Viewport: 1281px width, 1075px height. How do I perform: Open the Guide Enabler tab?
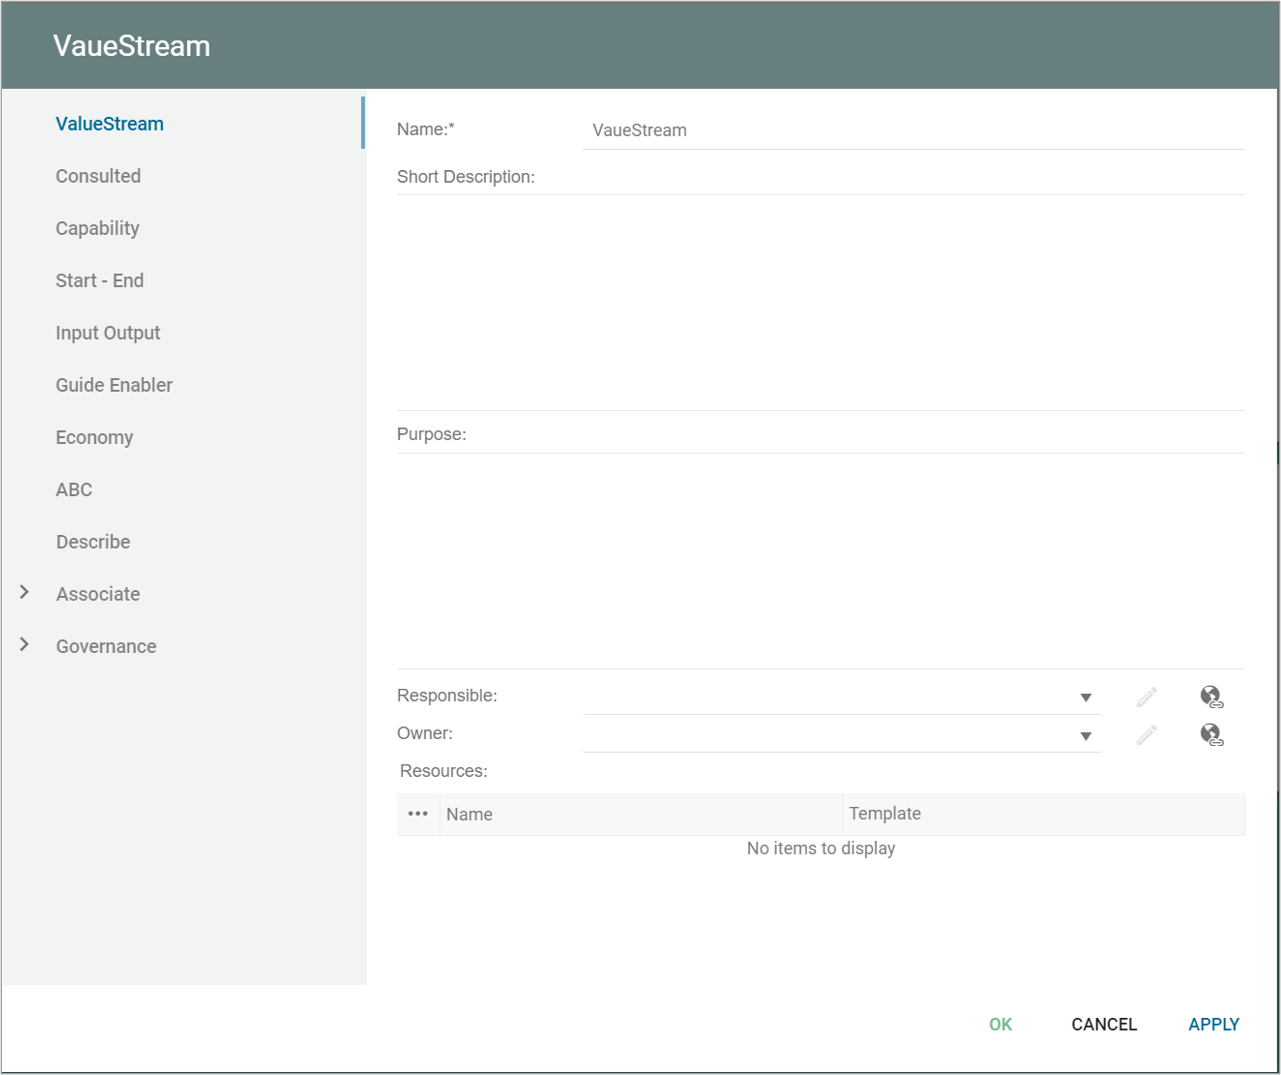pos(114,385)
